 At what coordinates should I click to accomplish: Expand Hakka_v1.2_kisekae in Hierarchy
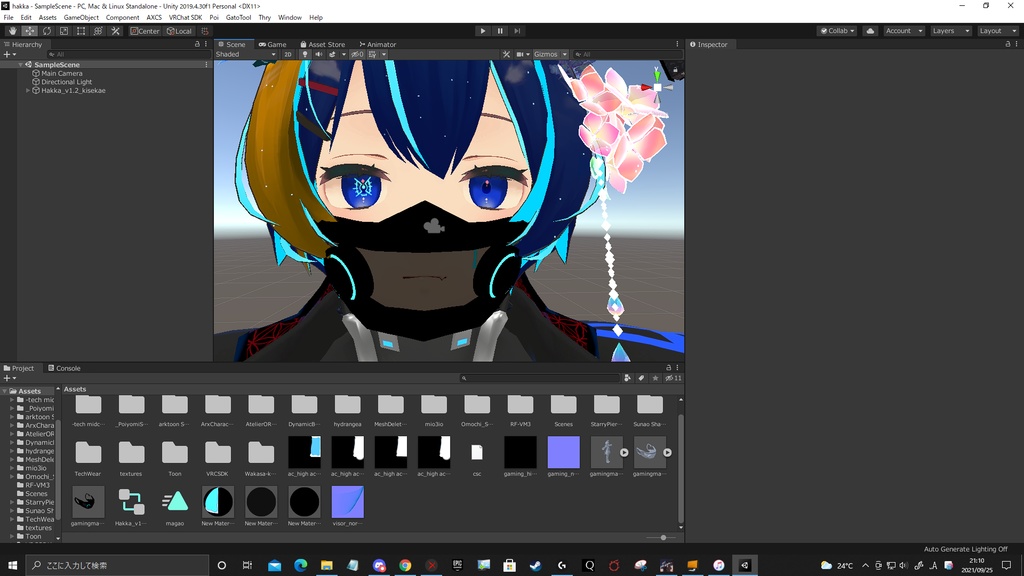(27, 91)
